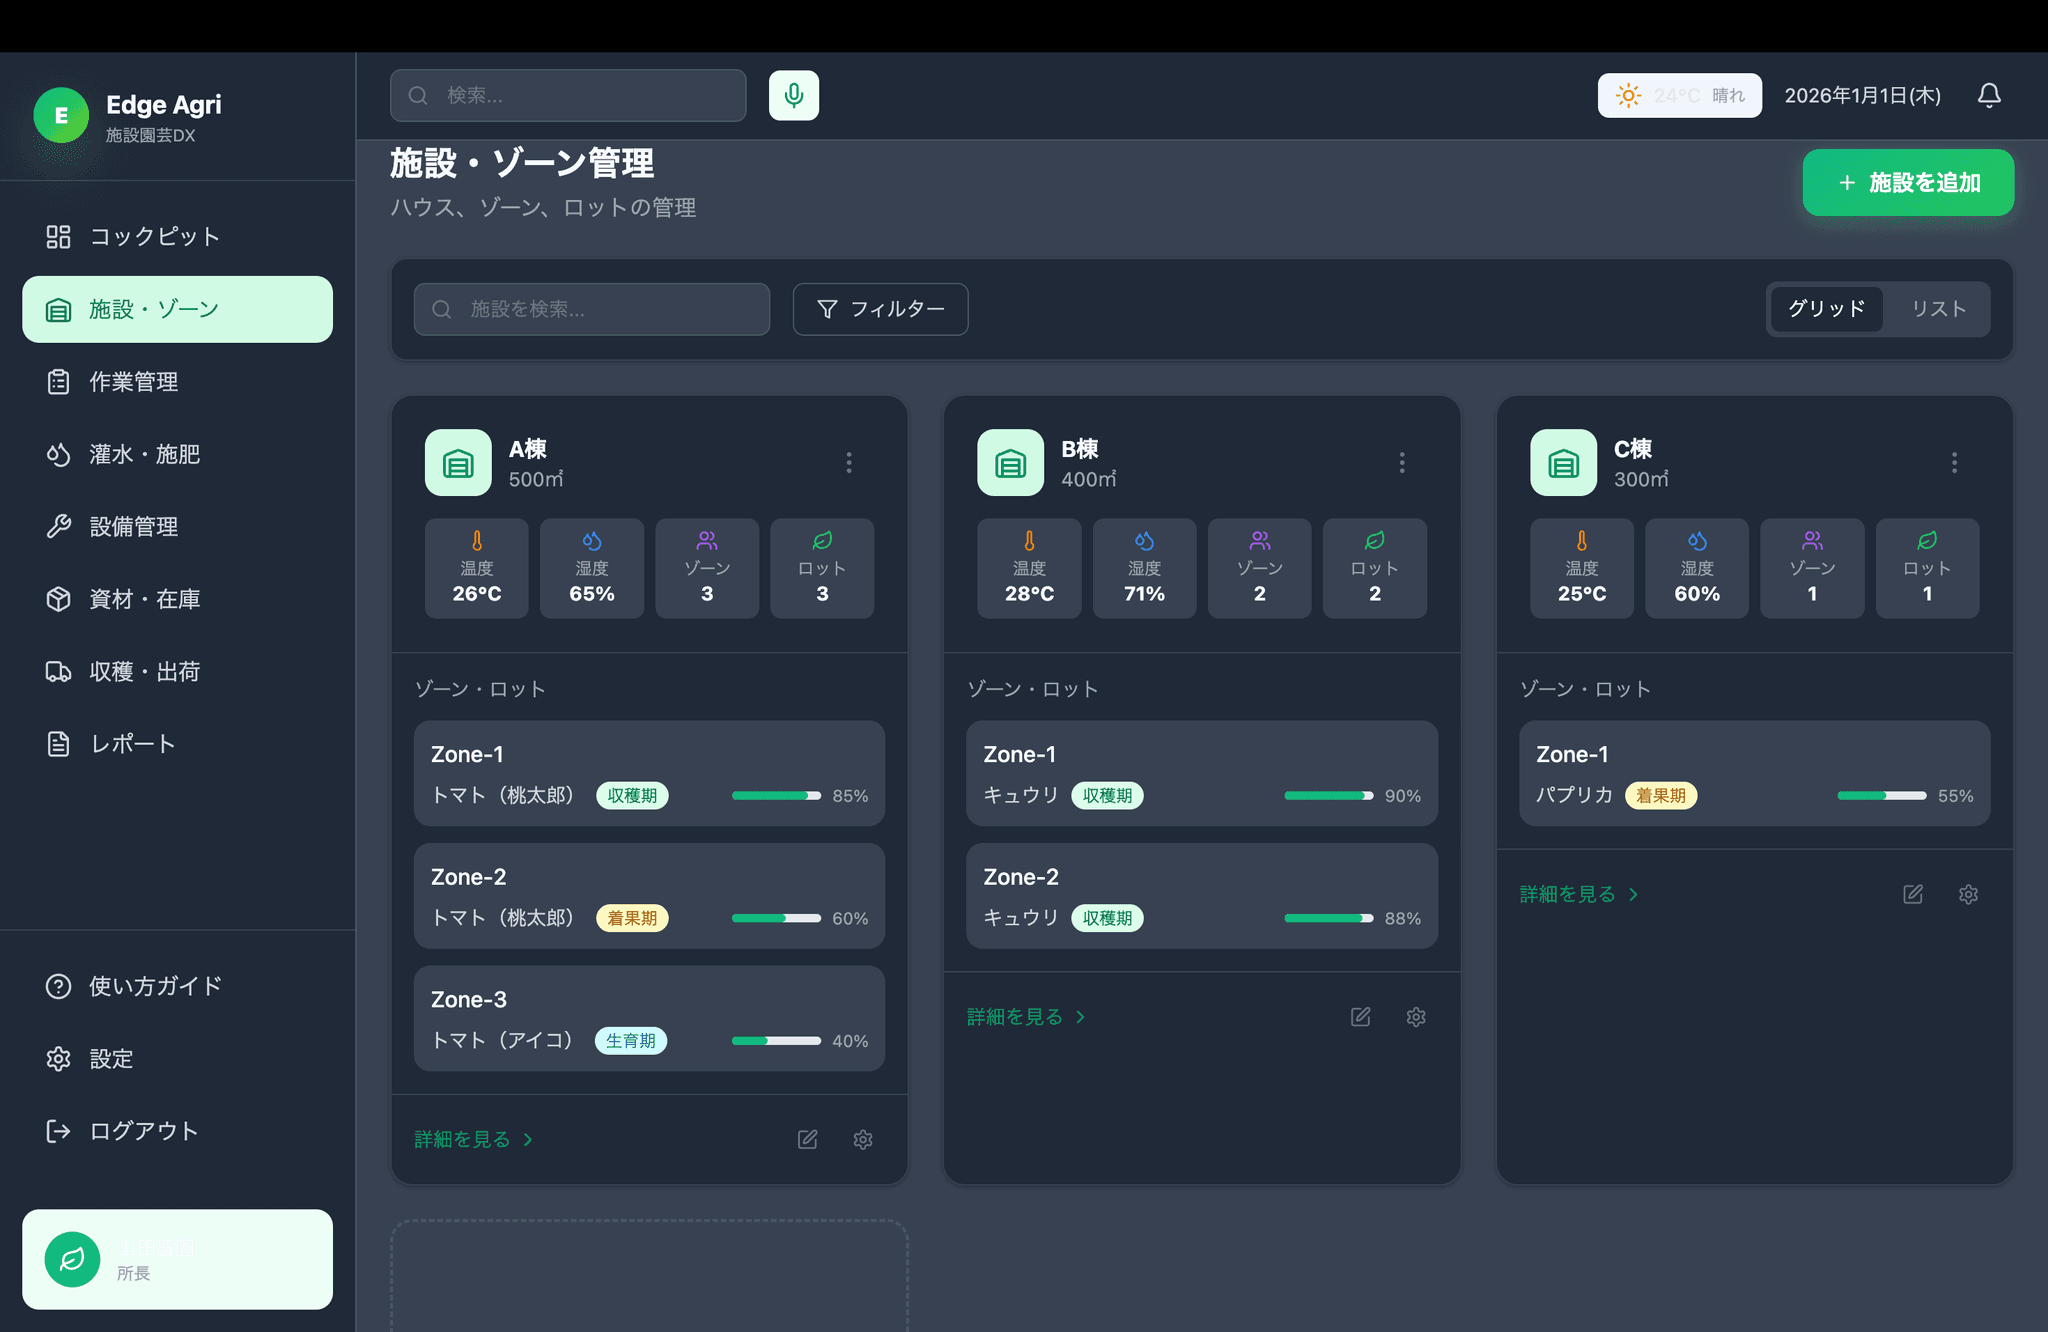The image size is (2048, 1332).
Task: Open settings gear on C棟 card
Action: [x=1967, y=894]
